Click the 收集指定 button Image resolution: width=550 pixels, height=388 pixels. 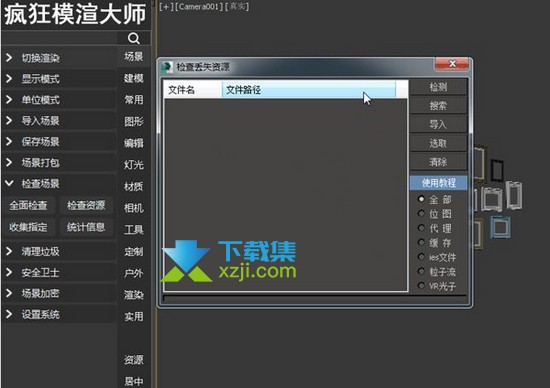[x=28, y=227]
